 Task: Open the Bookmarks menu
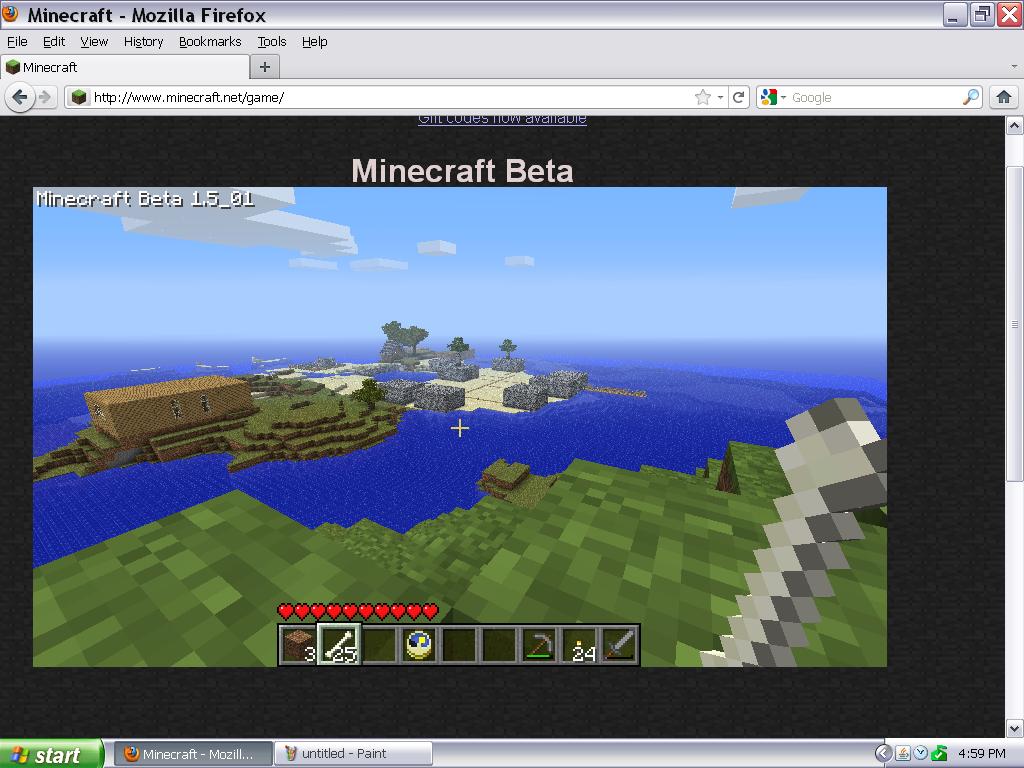pyautogui.click(x=210, y=42)
